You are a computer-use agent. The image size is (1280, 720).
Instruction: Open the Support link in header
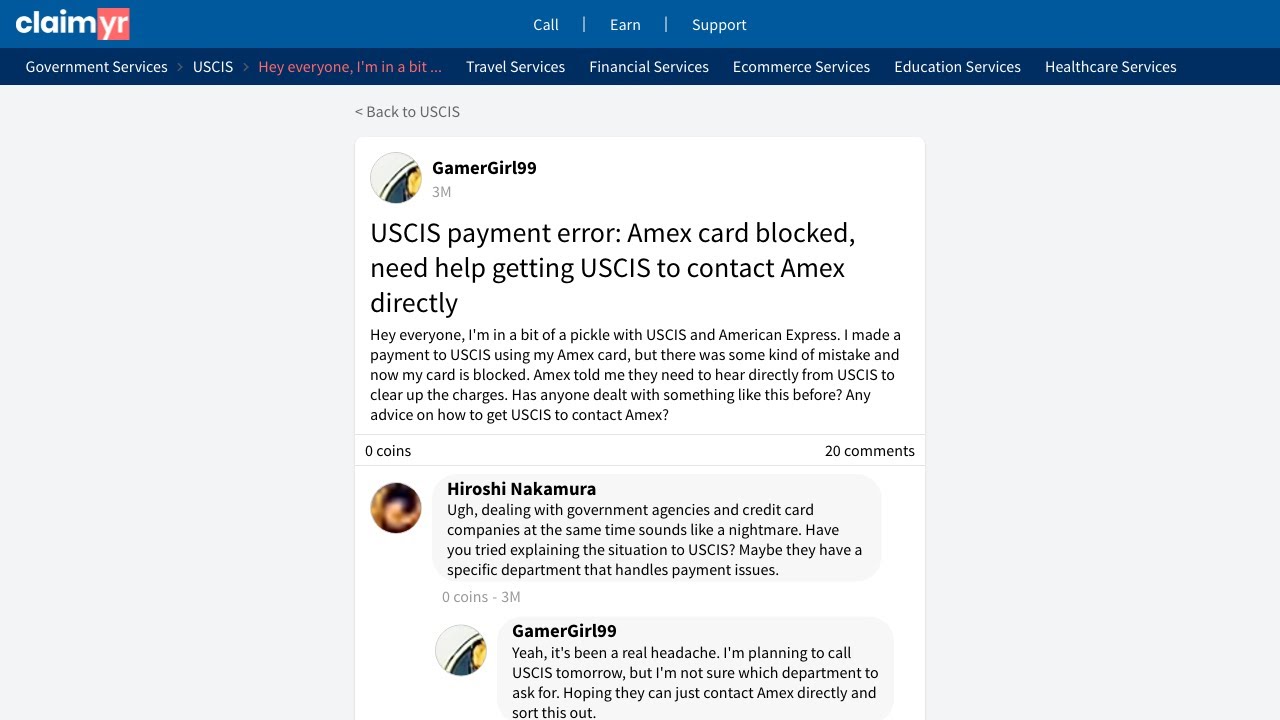(x=719, y=25)
